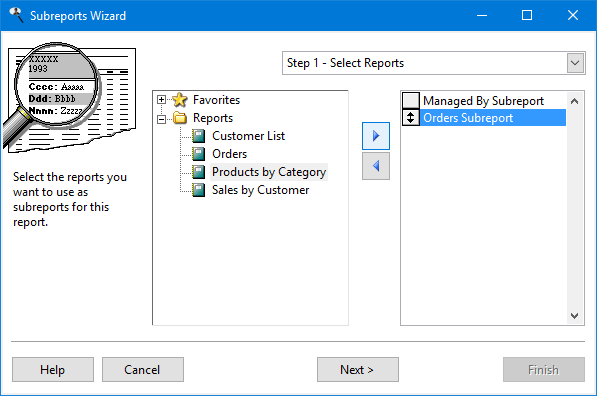Click the Favorites star icon
597x396 pixels.
click(x=180, y=100)
